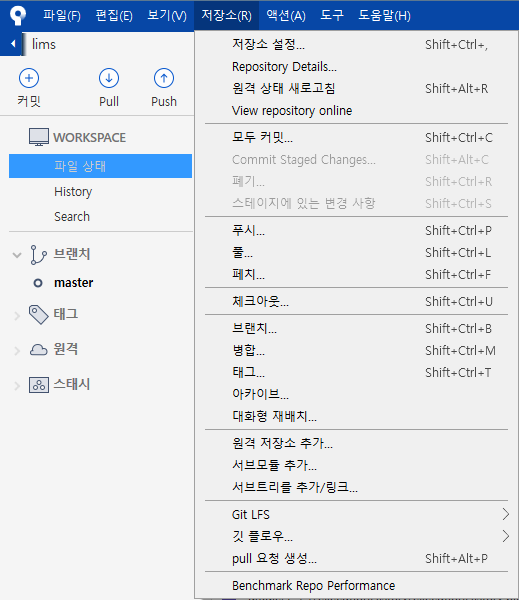This screenshot has width=519, height=600.
Task: Expand the 원격 section chevron
Action: (17, 351)
